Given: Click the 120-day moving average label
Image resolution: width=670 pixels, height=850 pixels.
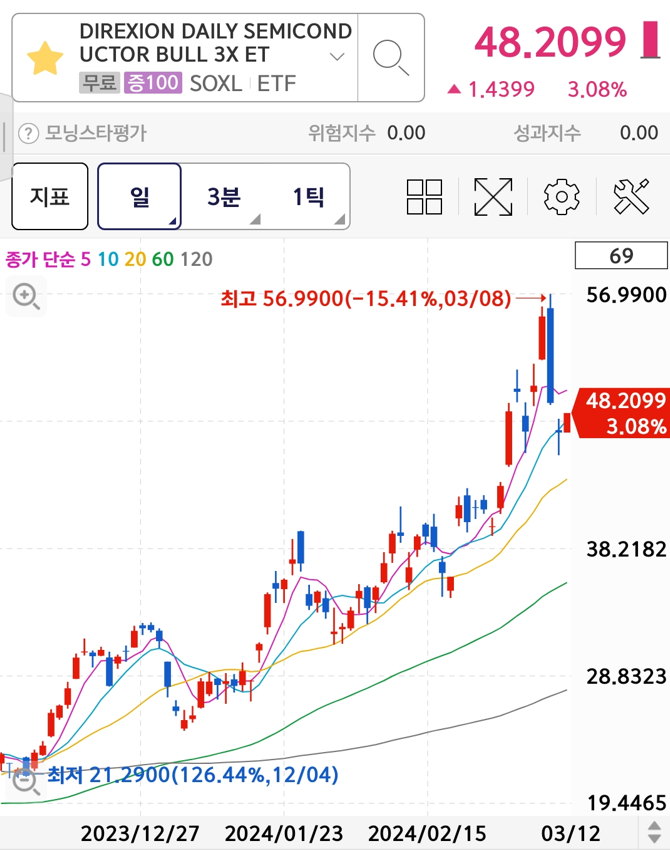Looking at the screenshot, I should 196,259.
